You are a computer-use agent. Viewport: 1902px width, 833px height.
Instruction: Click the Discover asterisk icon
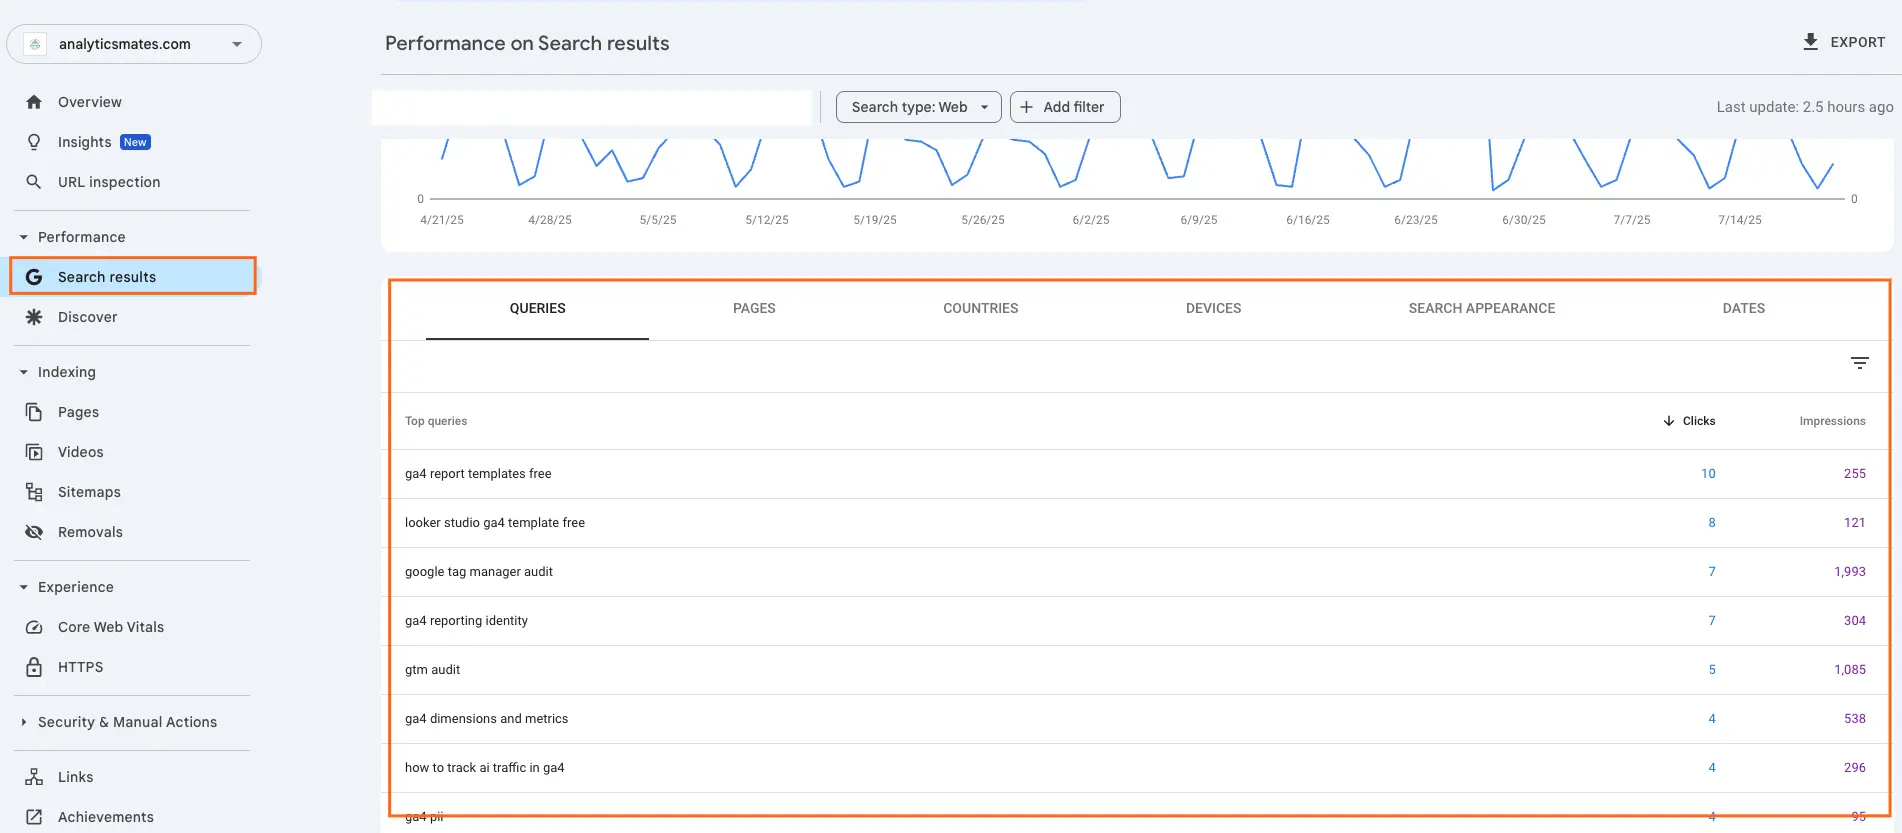[34, 317]
